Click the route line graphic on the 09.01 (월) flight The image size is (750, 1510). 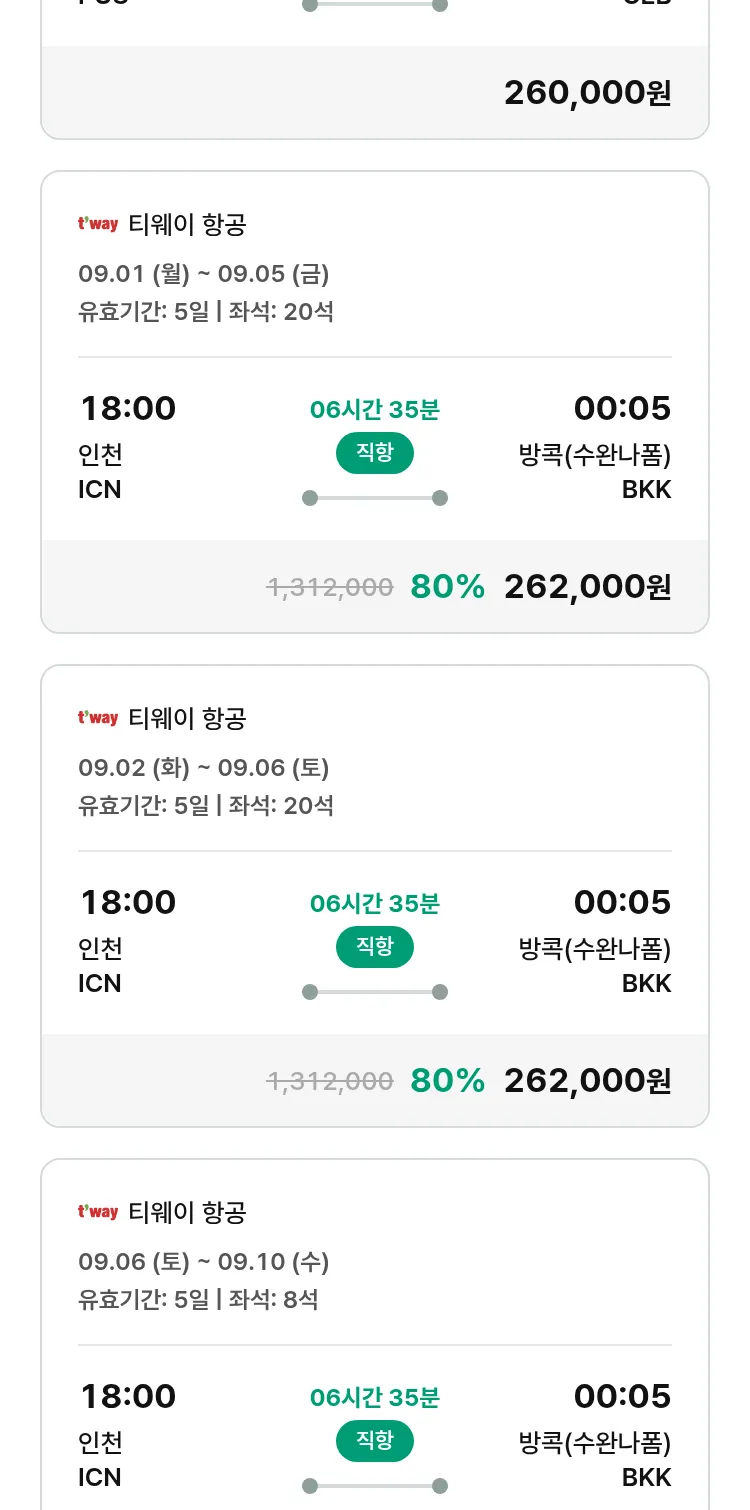tap(375, 498)
